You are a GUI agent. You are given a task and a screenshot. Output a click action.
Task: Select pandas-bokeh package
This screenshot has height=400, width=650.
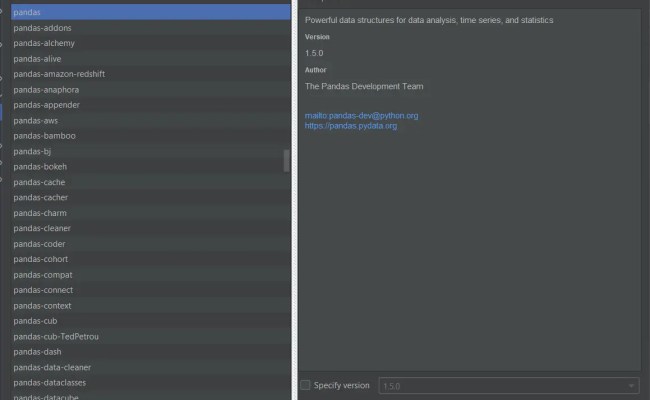pos(150,167)
